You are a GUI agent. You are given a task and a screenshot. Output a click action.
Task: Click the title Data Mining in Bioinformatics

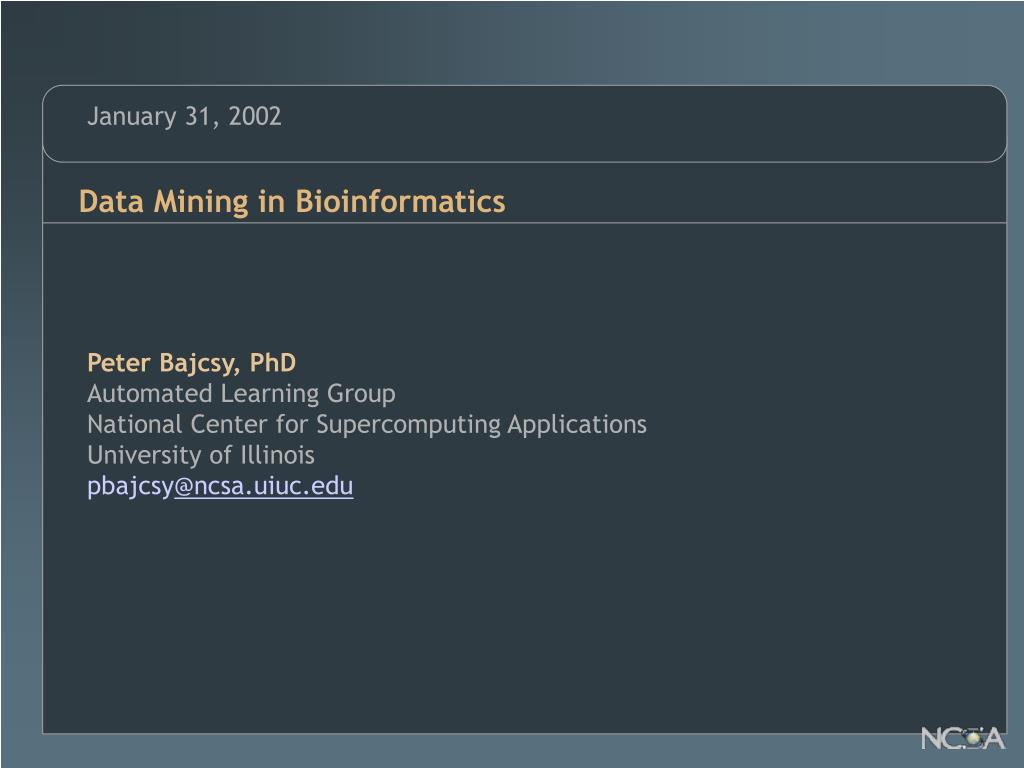click(x=292, y=202)
